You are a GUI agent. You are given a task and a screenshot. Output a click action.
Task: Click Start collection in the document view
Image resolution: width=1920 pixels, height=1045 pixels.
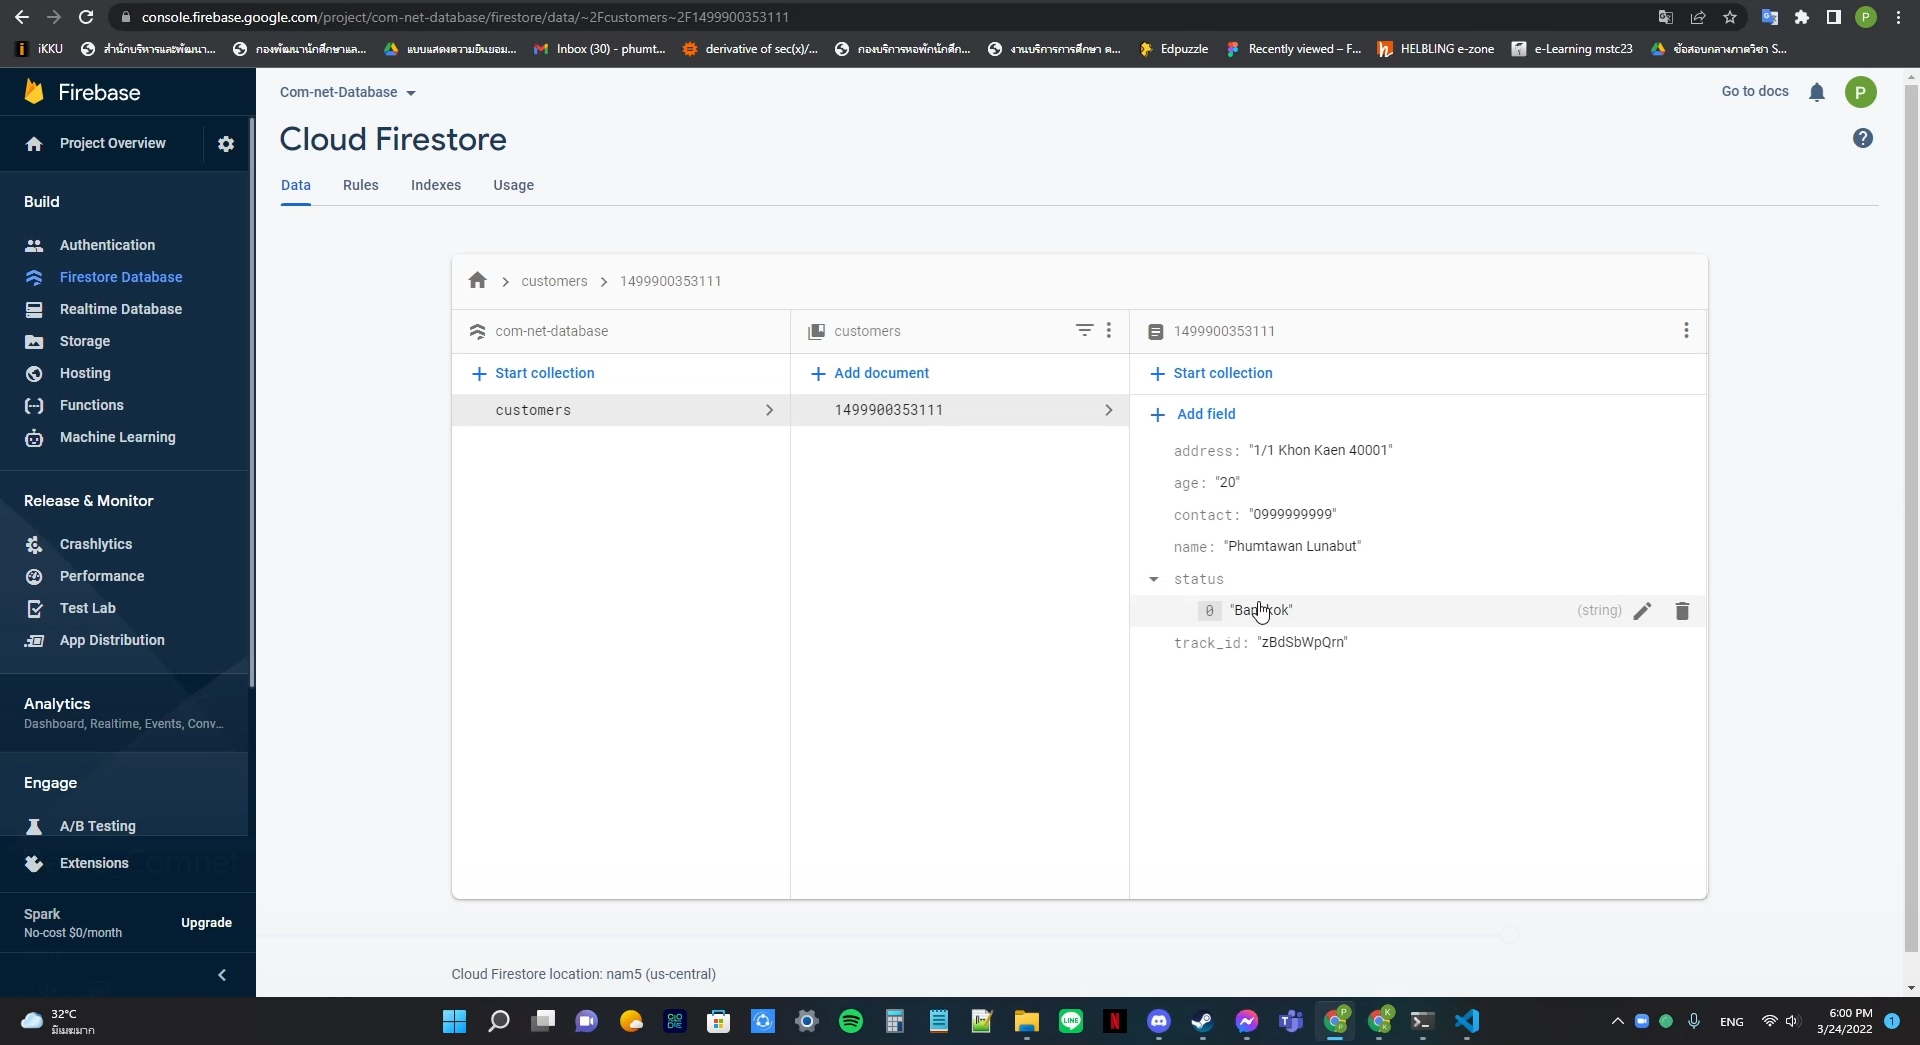click(1222, 373)
